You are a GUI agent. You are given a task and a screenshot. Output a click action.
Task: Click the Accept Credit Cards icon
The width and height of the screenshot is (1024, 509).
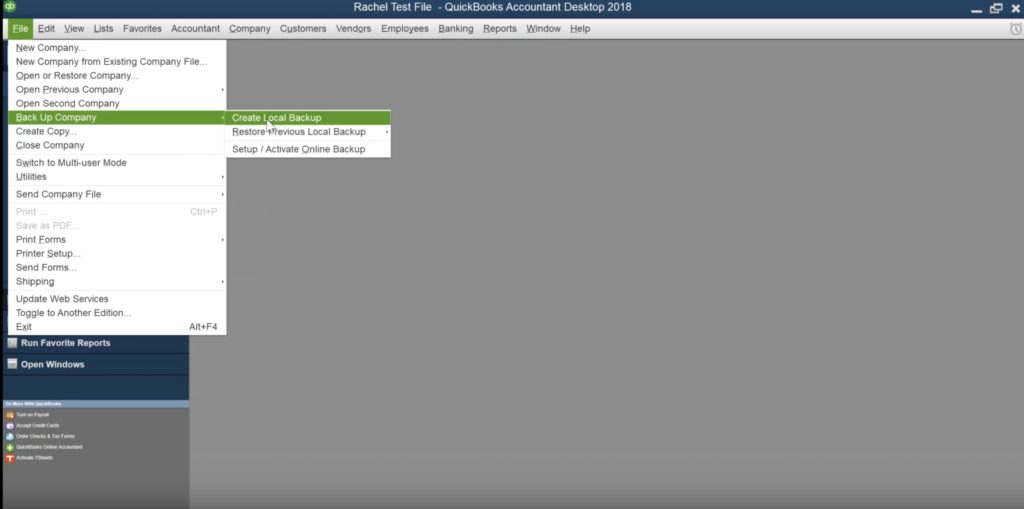click(10, 425)
